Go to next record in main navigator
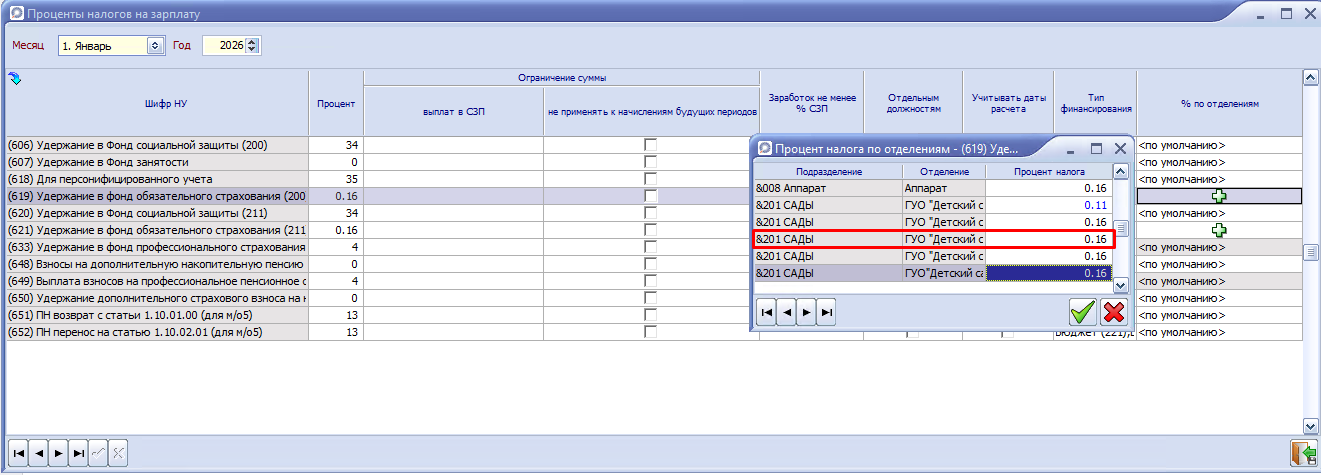 [58, 453]
